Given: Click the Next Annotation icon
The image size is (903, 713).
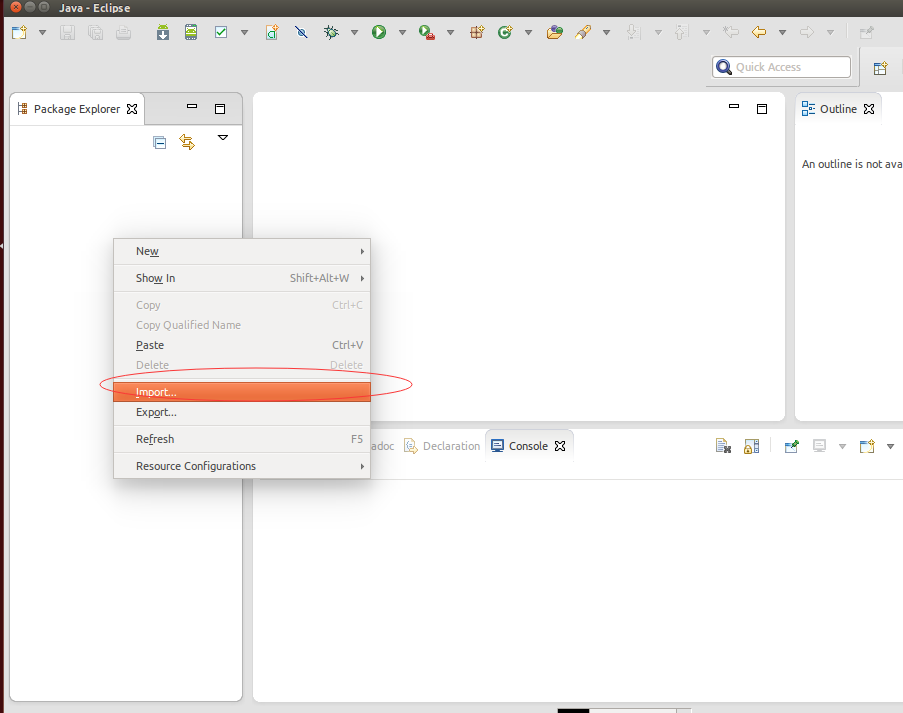Looking at the screenshot, I should point(633,32).
